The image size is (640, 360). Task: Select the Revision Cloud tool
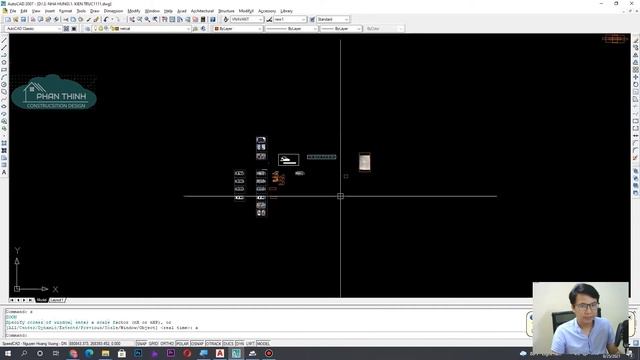pos(4,92)
